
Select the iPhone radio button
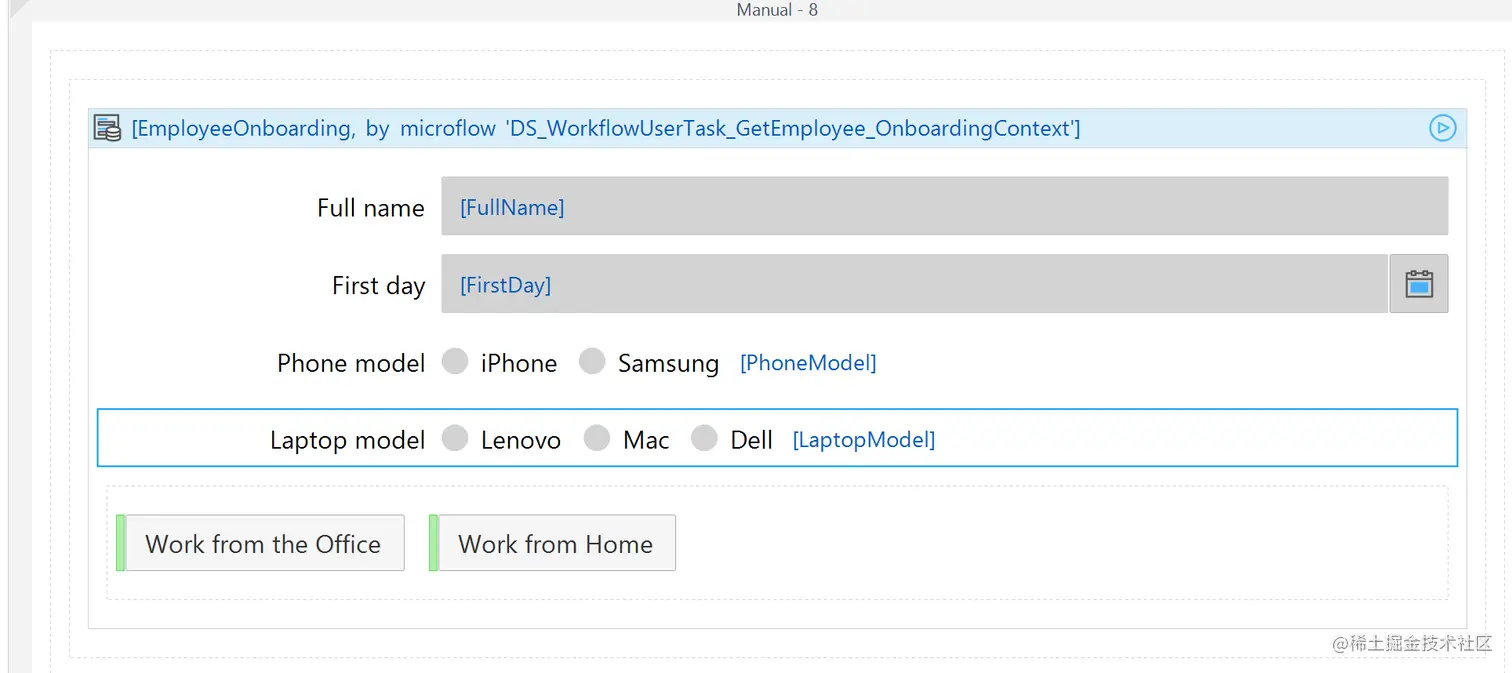point(455,361)
